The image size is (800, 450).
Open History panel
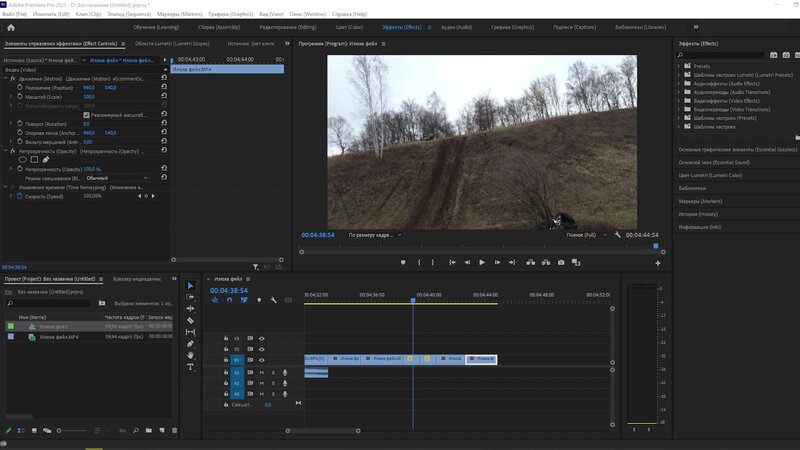(x=698, y=214)
